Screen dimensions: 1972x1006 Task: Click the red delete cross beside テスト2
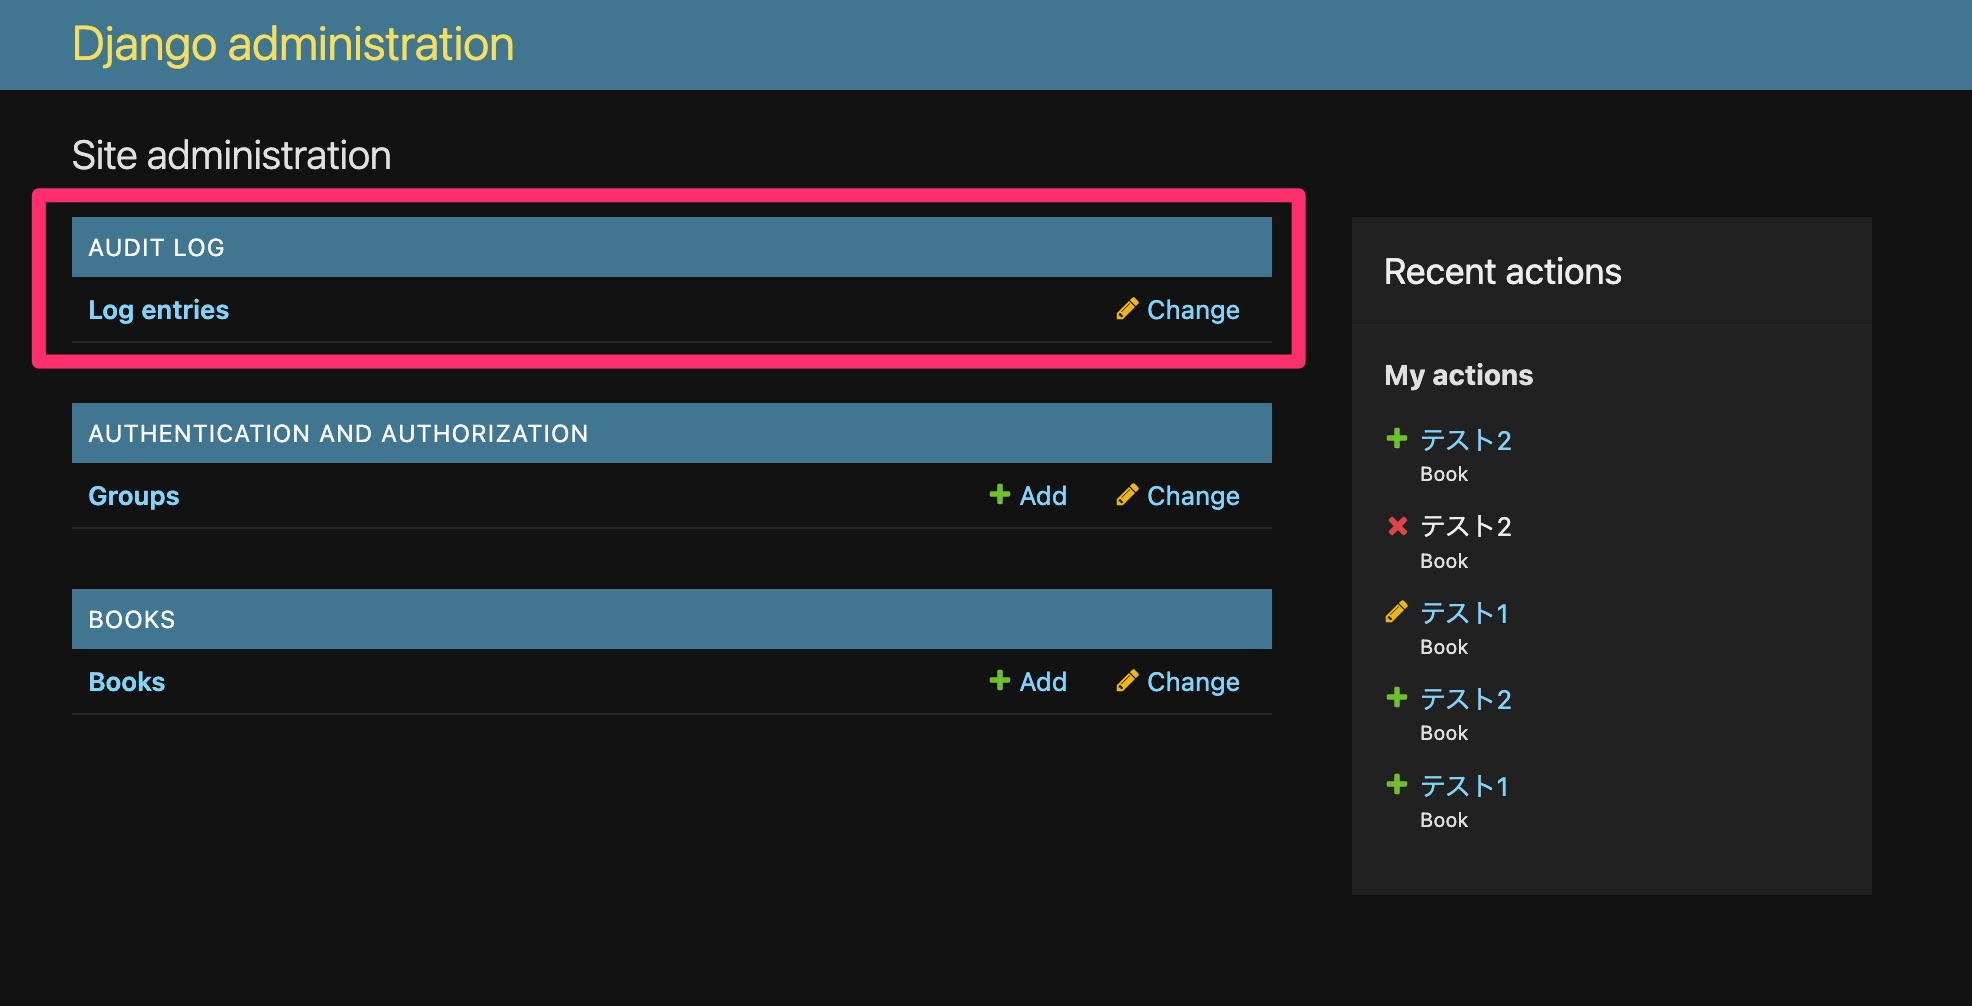click(x=1396, y=525)
